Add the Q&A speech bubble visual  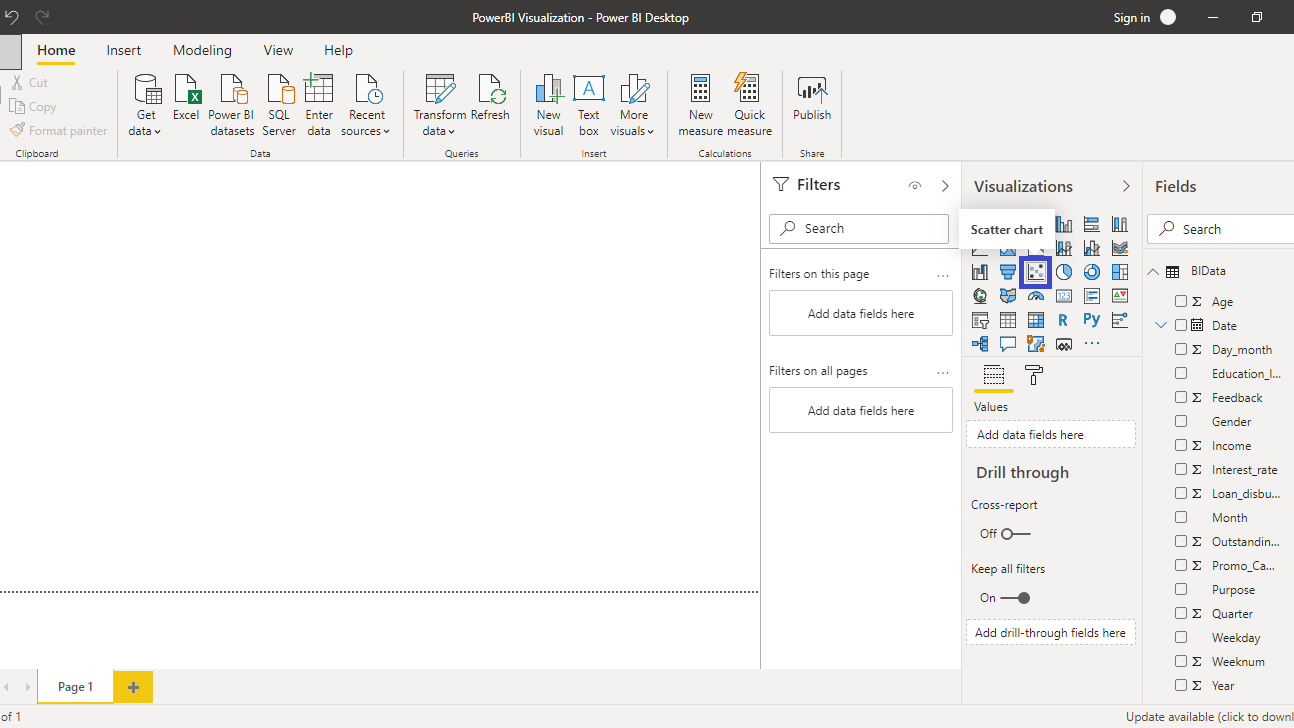(1008, 344)
